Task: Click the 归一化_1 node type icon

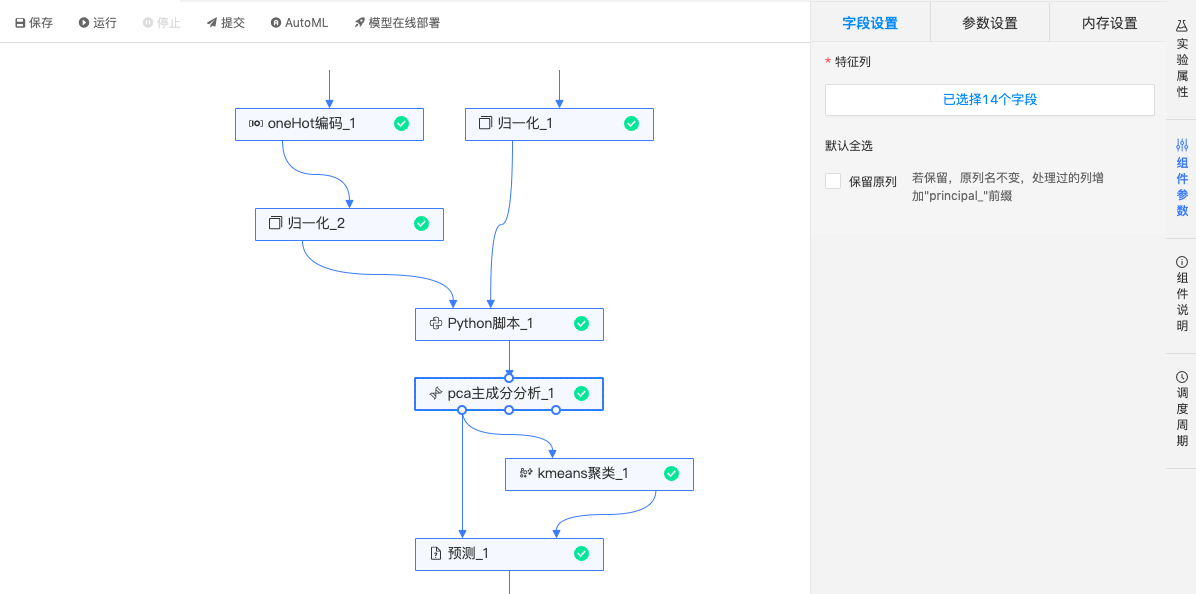Action: (485, 124)
